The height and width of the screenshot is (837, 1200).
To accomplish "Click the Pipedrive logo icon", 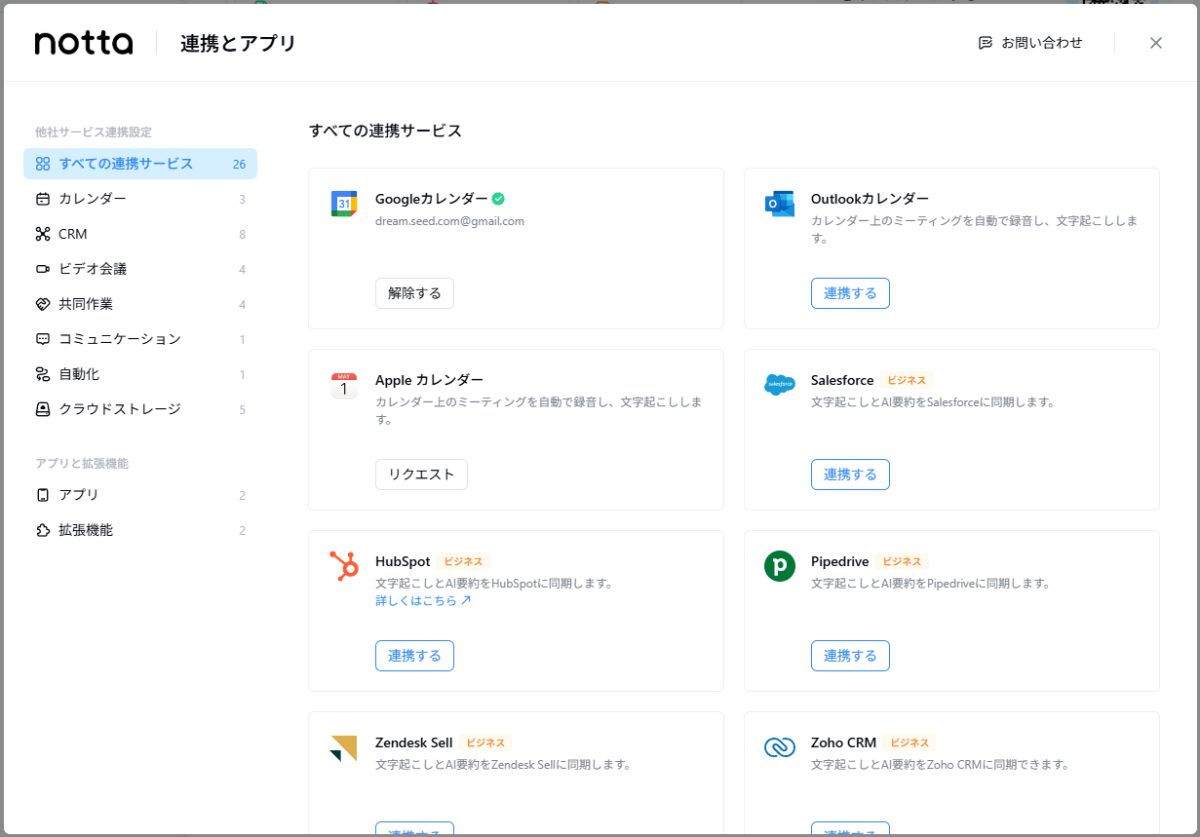I will (779, 566).
